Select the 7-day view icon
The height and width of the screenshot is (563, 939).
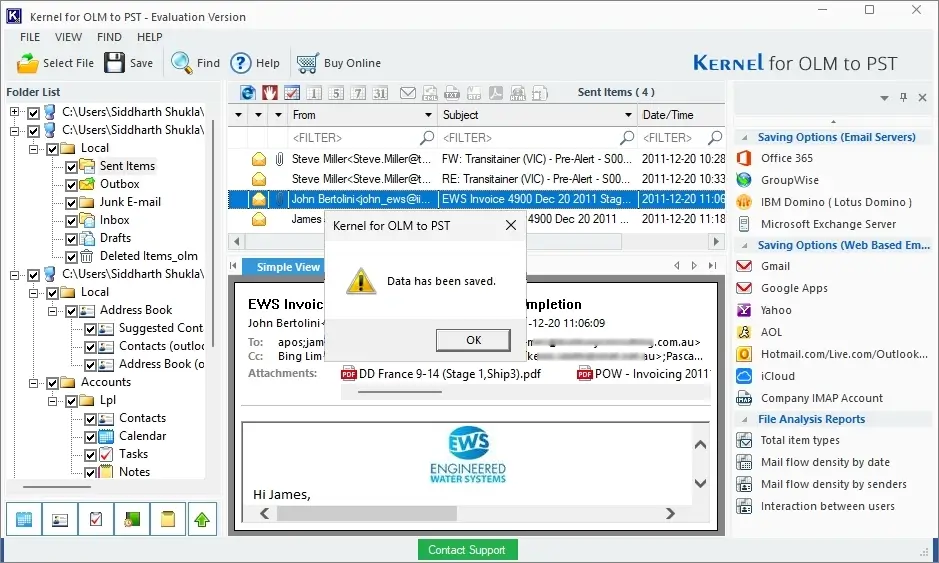click(358, 93)
